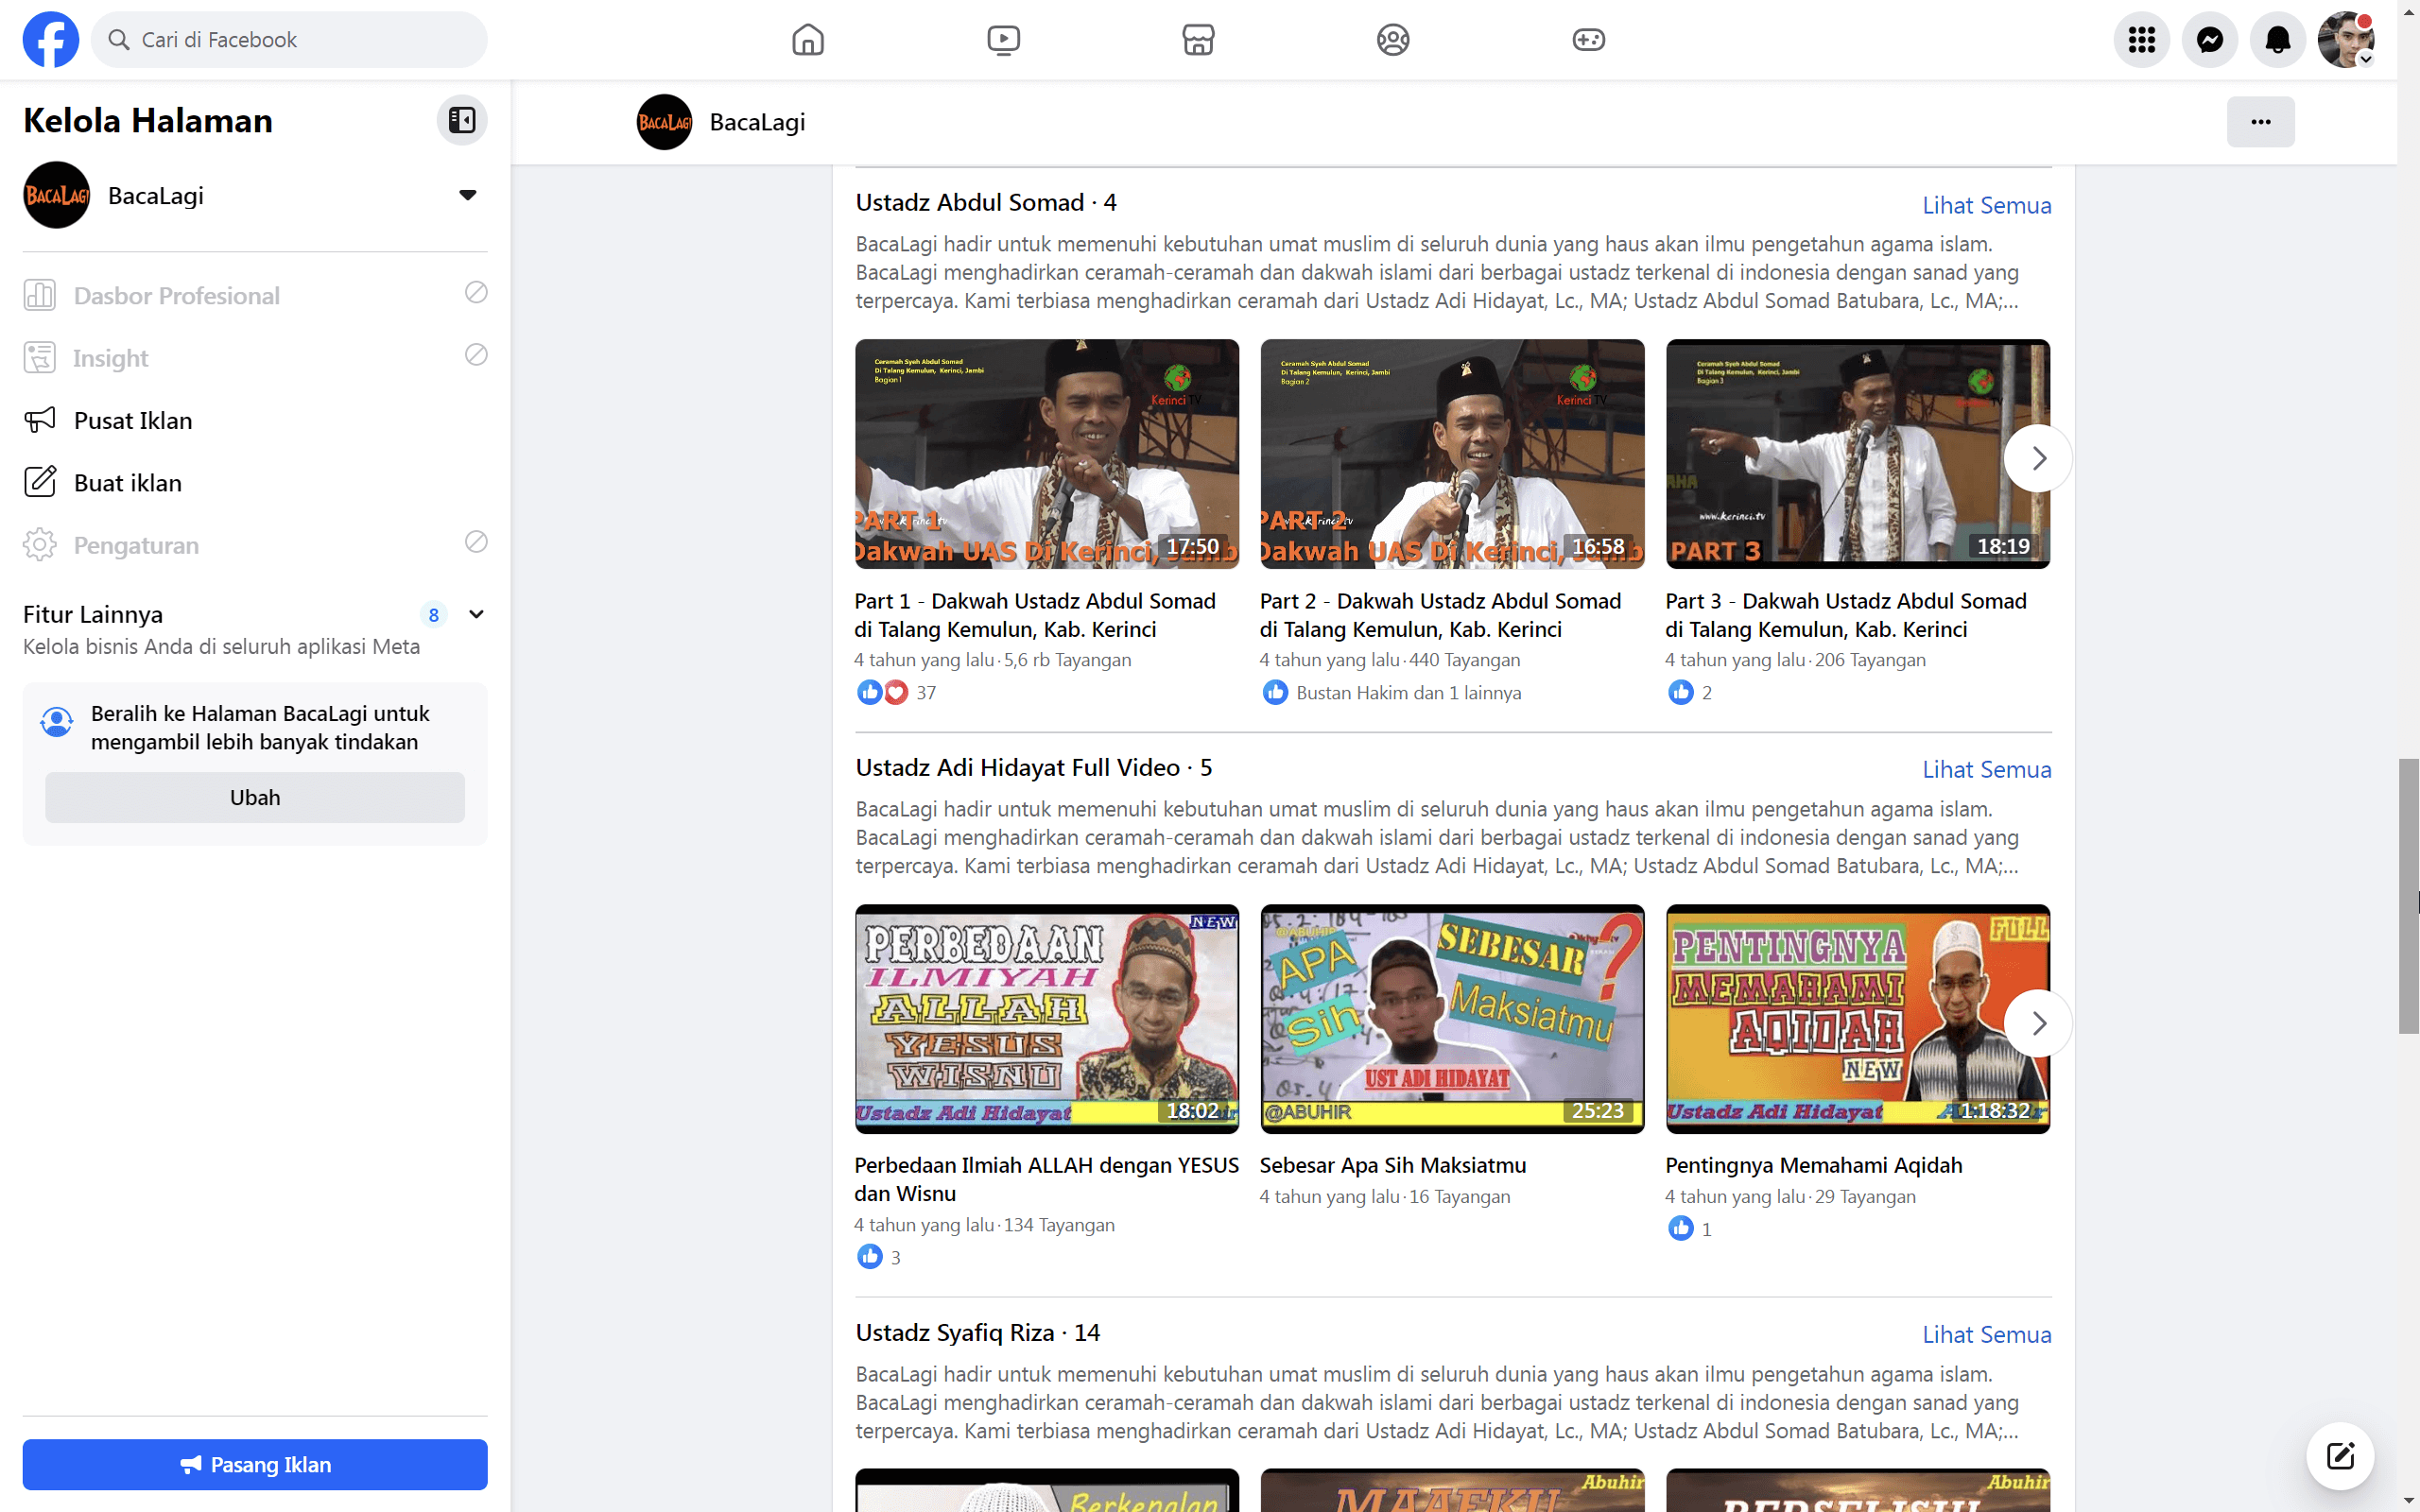Click the Pasang Iklan button

[x=255, y=1464]
